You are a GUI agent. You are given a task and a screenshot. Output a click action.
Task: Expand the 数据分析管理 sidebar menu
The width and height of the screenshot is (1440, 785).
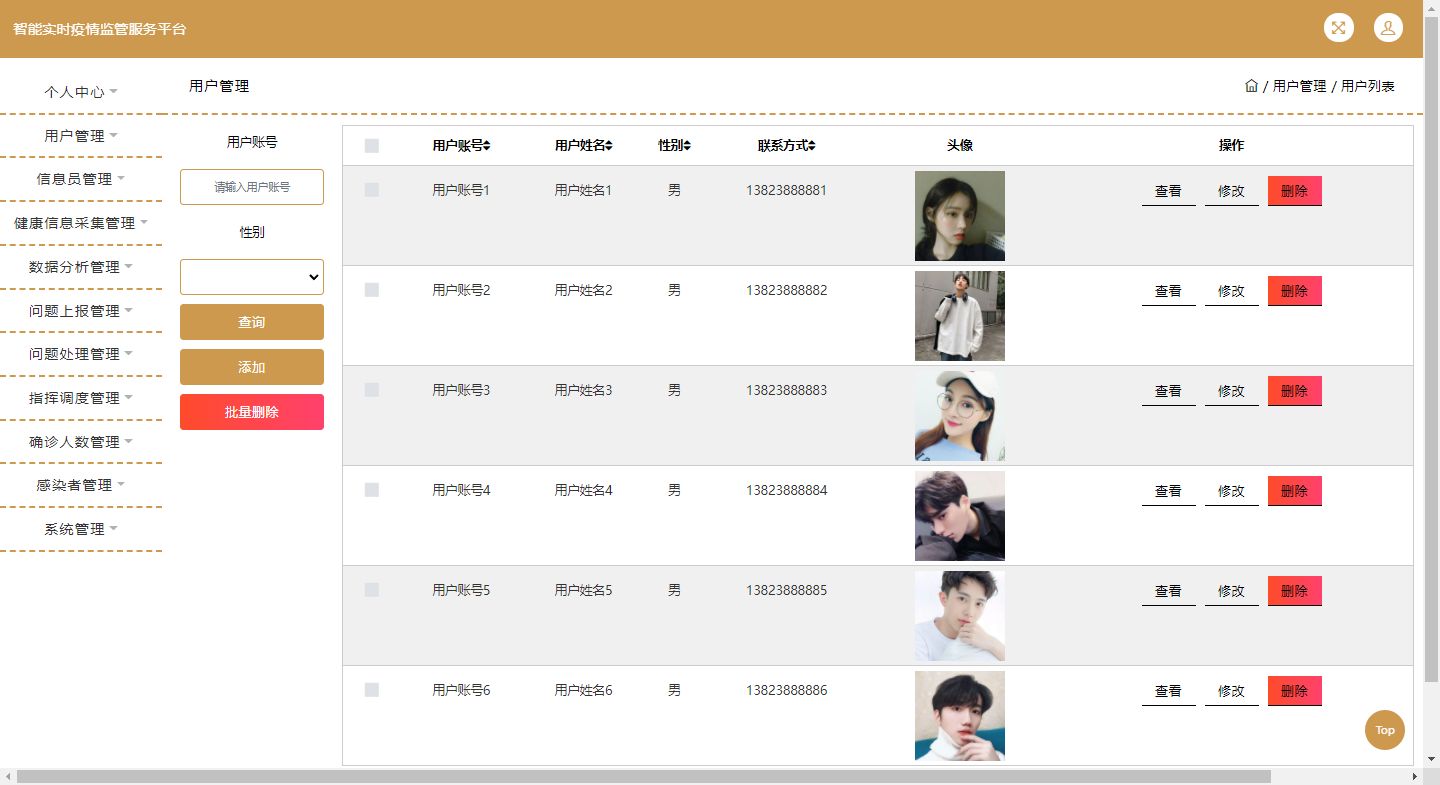tap(81, 267)
